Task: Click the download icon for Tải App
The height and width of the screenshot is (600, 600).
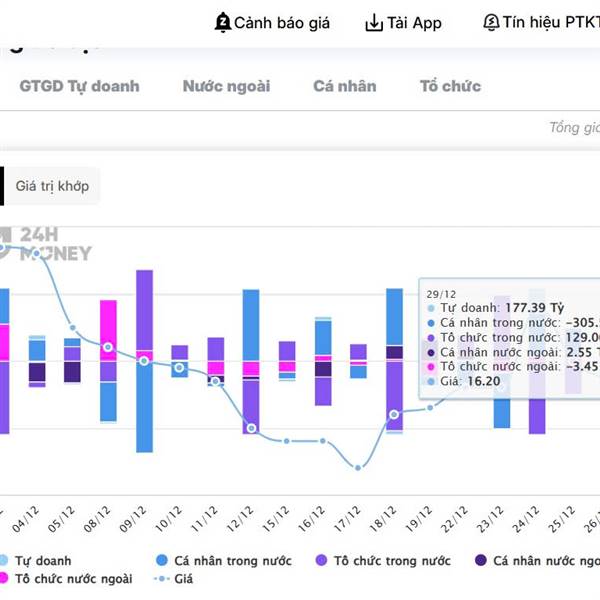Action: pyautogui.click(x=374, y=22)
